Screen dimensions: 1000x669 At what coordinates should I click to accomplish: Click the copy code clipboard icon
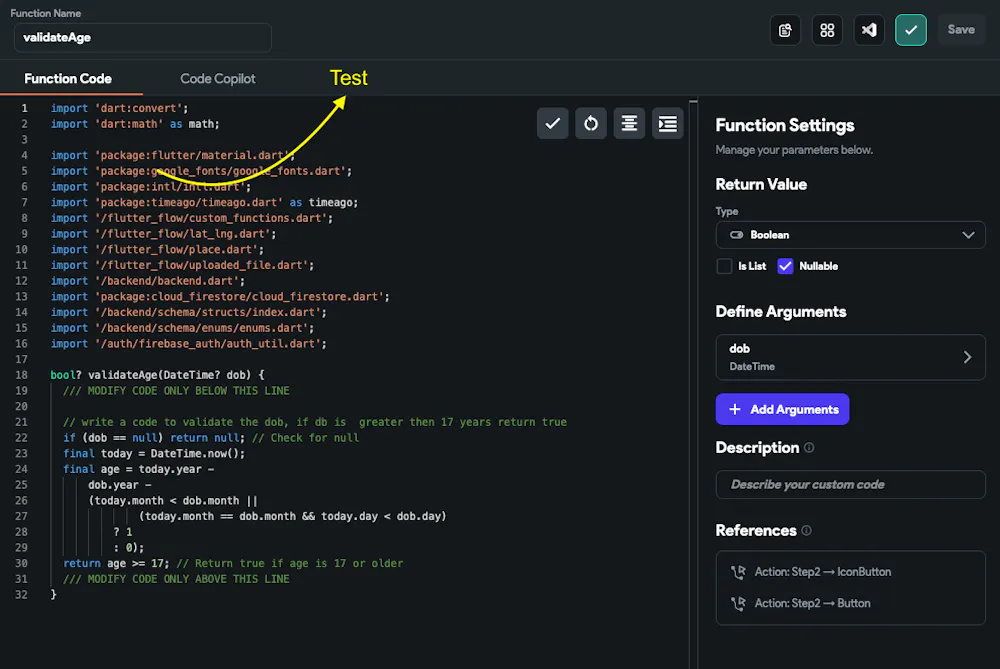785,30
